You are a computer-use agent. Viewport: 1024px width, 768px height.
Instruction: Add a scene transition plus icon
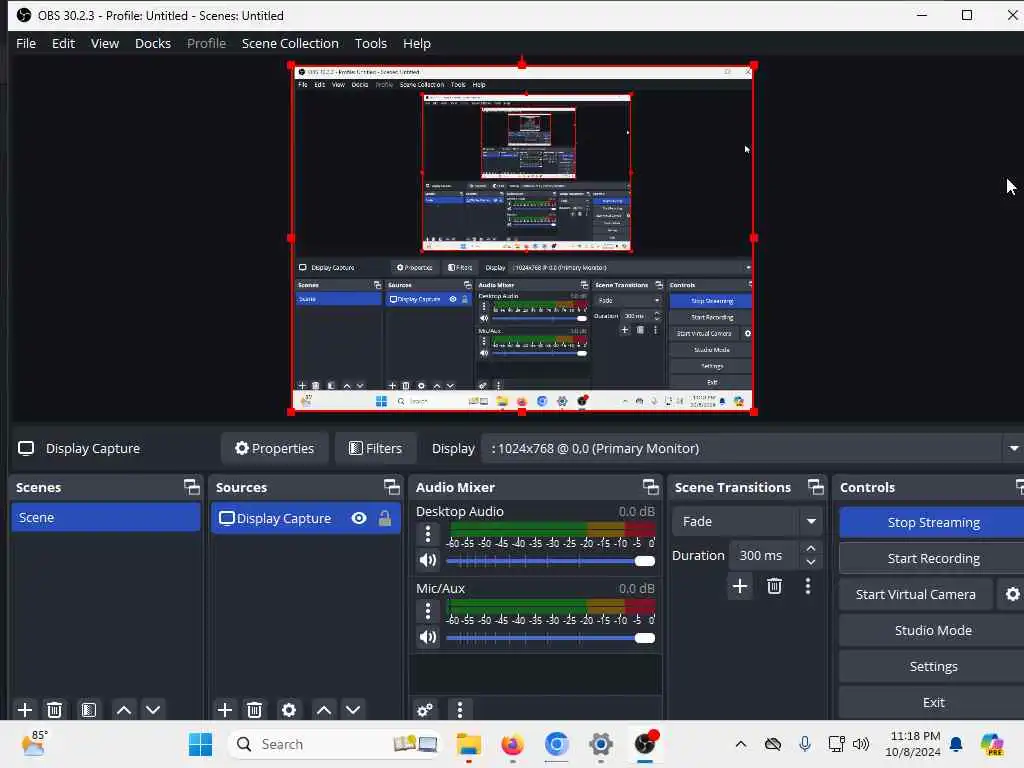tap(740, 586)
